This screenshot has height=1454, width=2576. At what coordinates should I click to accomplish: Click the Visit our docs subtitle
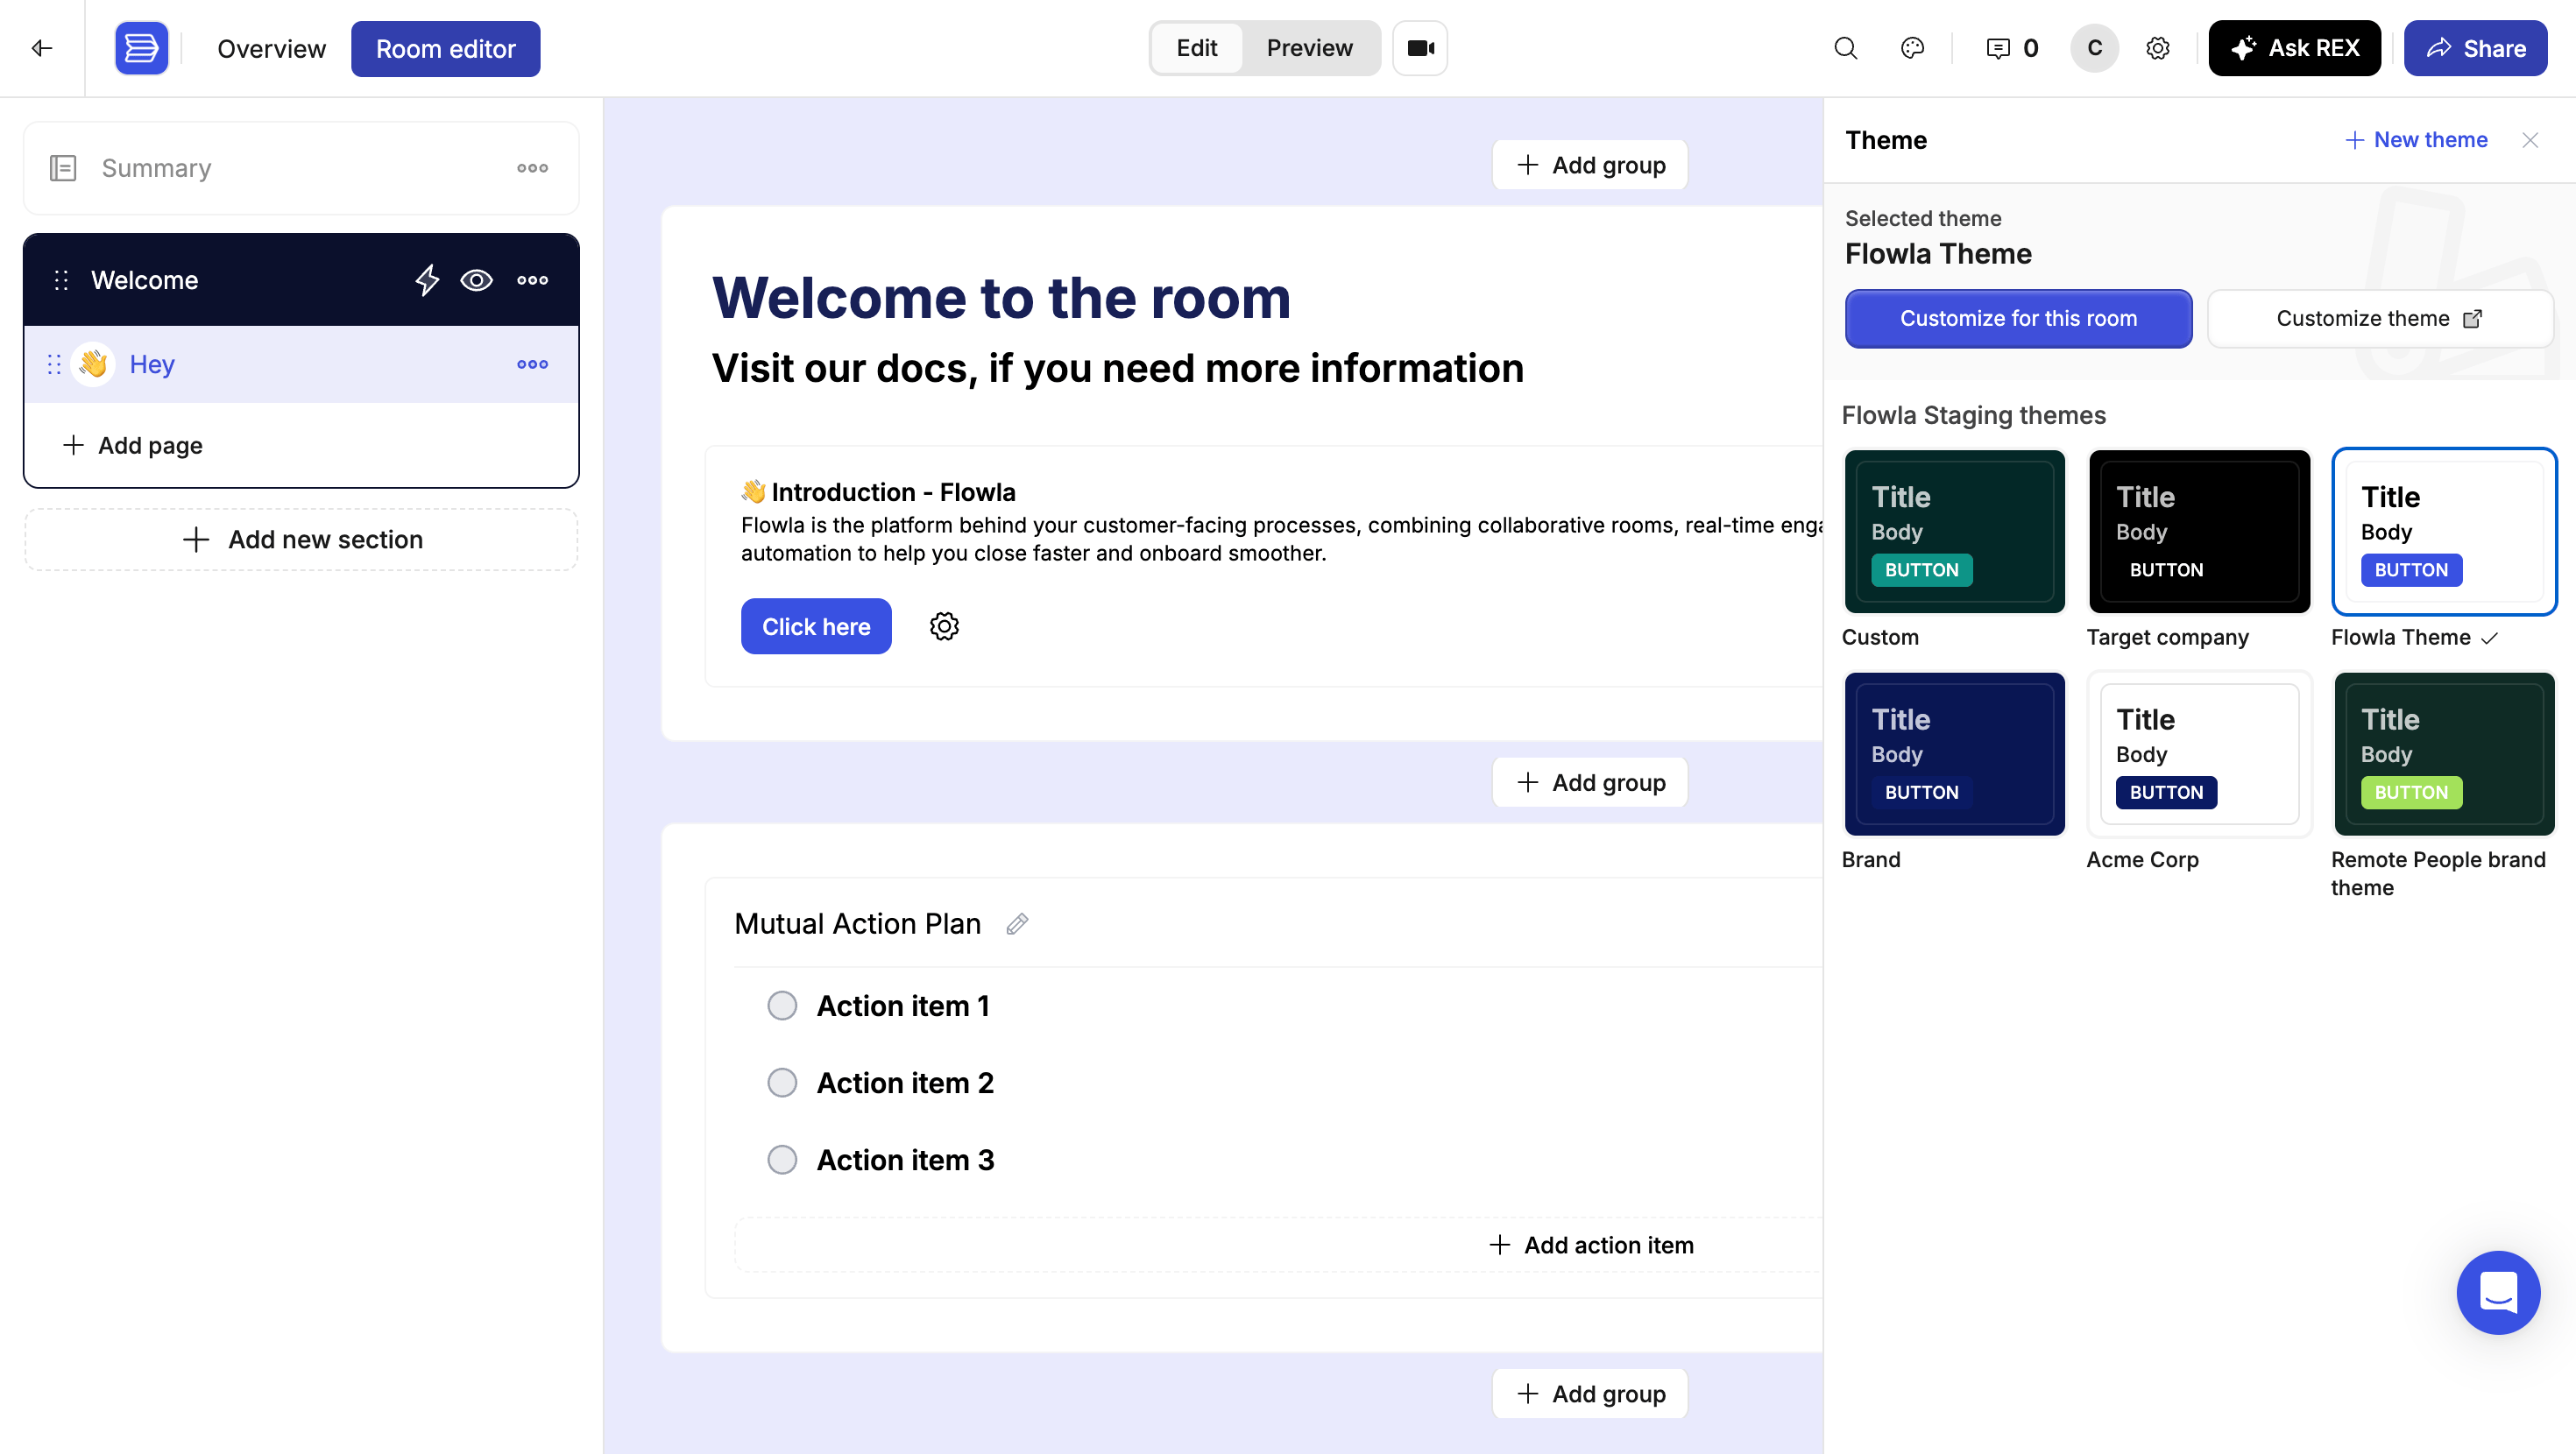click(x=1117, y=368)
